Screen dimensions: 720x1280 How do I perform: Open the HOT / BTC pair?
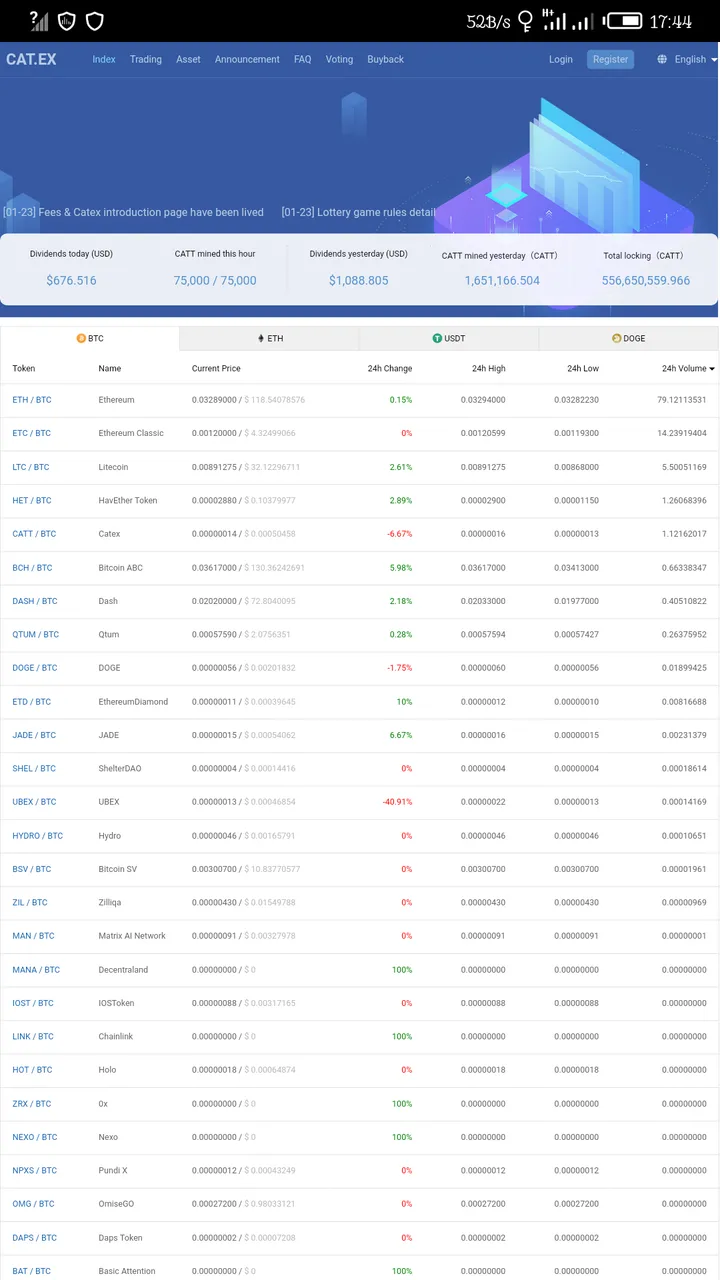click(32, 1070)
